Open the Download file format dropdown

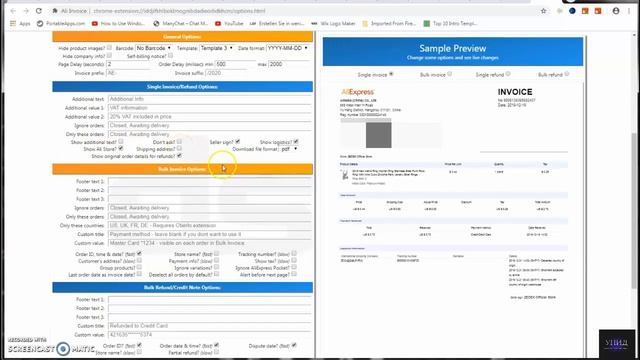(x=289, y=149)
